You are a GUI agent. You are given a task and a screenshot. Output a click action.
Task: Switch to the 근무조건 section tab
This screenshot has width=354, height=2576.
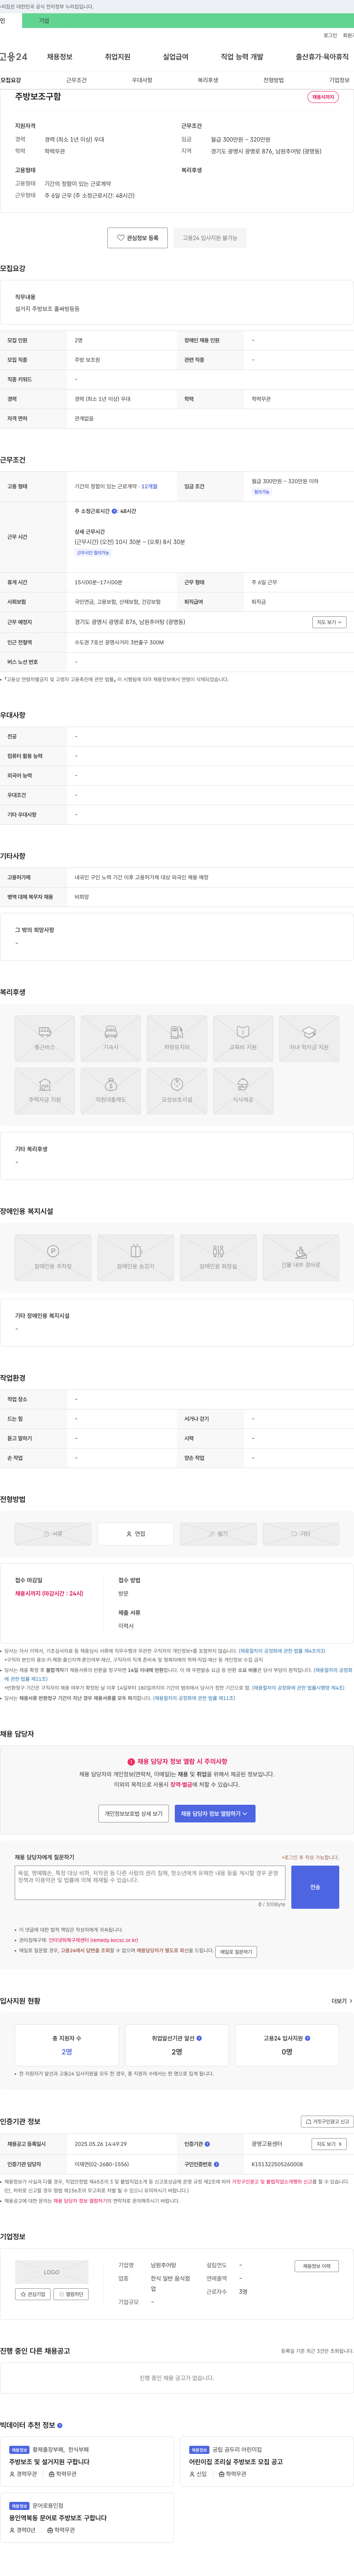point(76,80)
